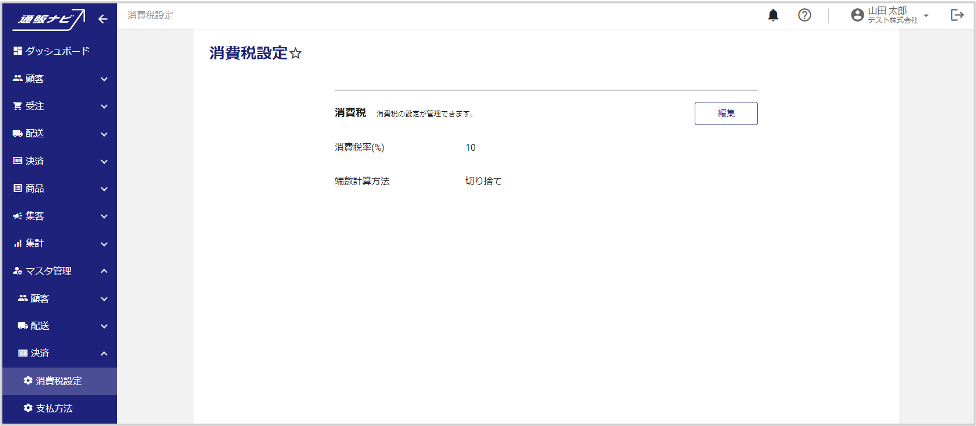
Task: Click the 編集 button
Action: point(726,113)
